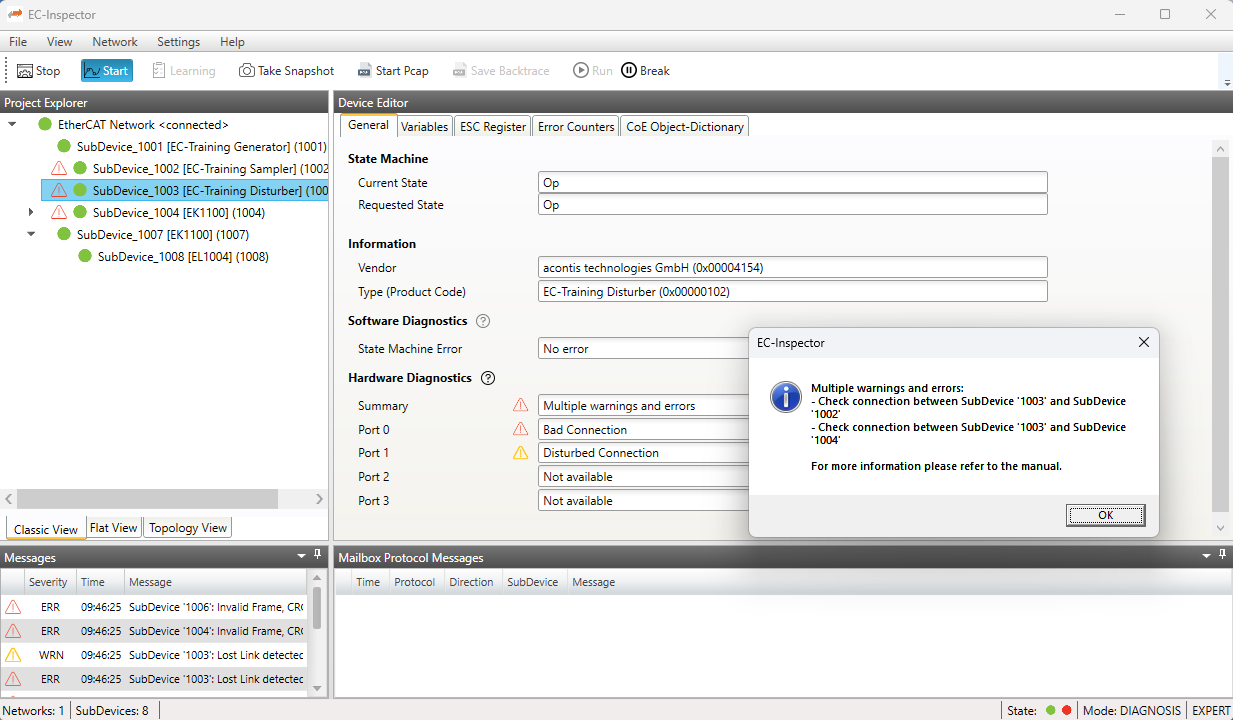Click the Type (Product Code) field
This screenshot has height=720, width=1233.
(792, 291)
